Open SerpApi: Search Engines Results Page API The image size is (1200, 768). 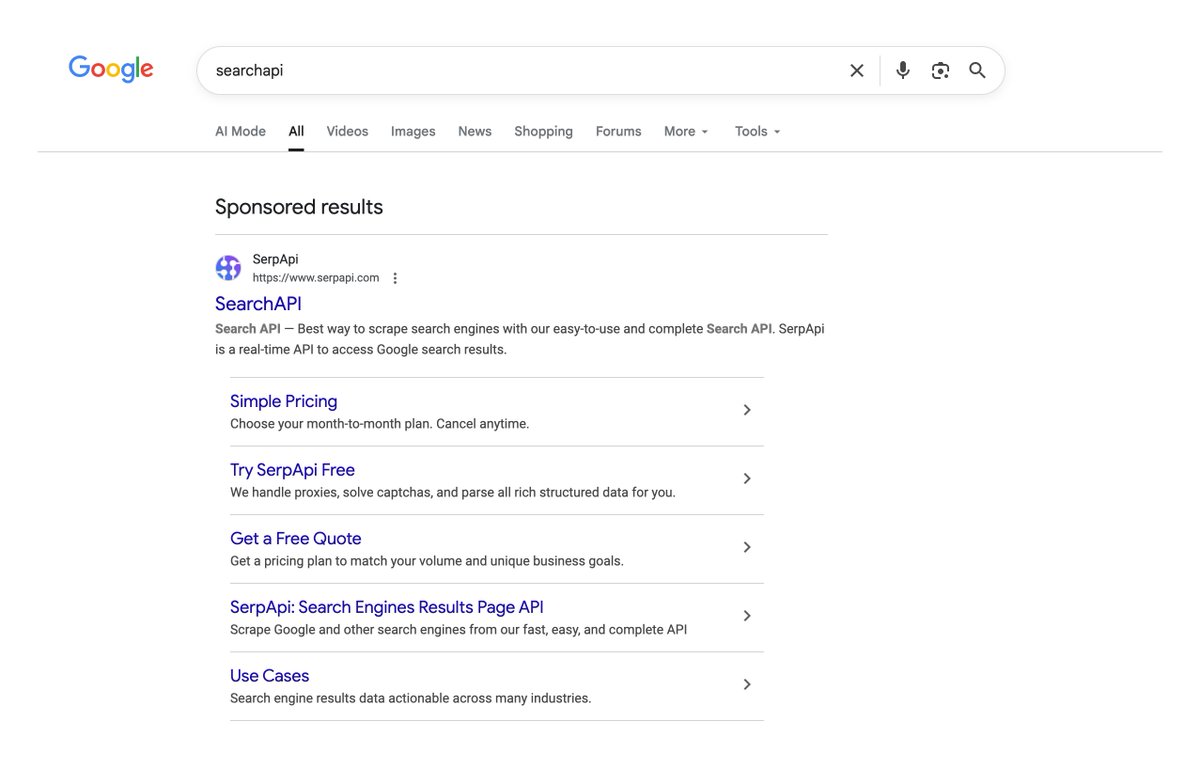[x=387, y=607]
